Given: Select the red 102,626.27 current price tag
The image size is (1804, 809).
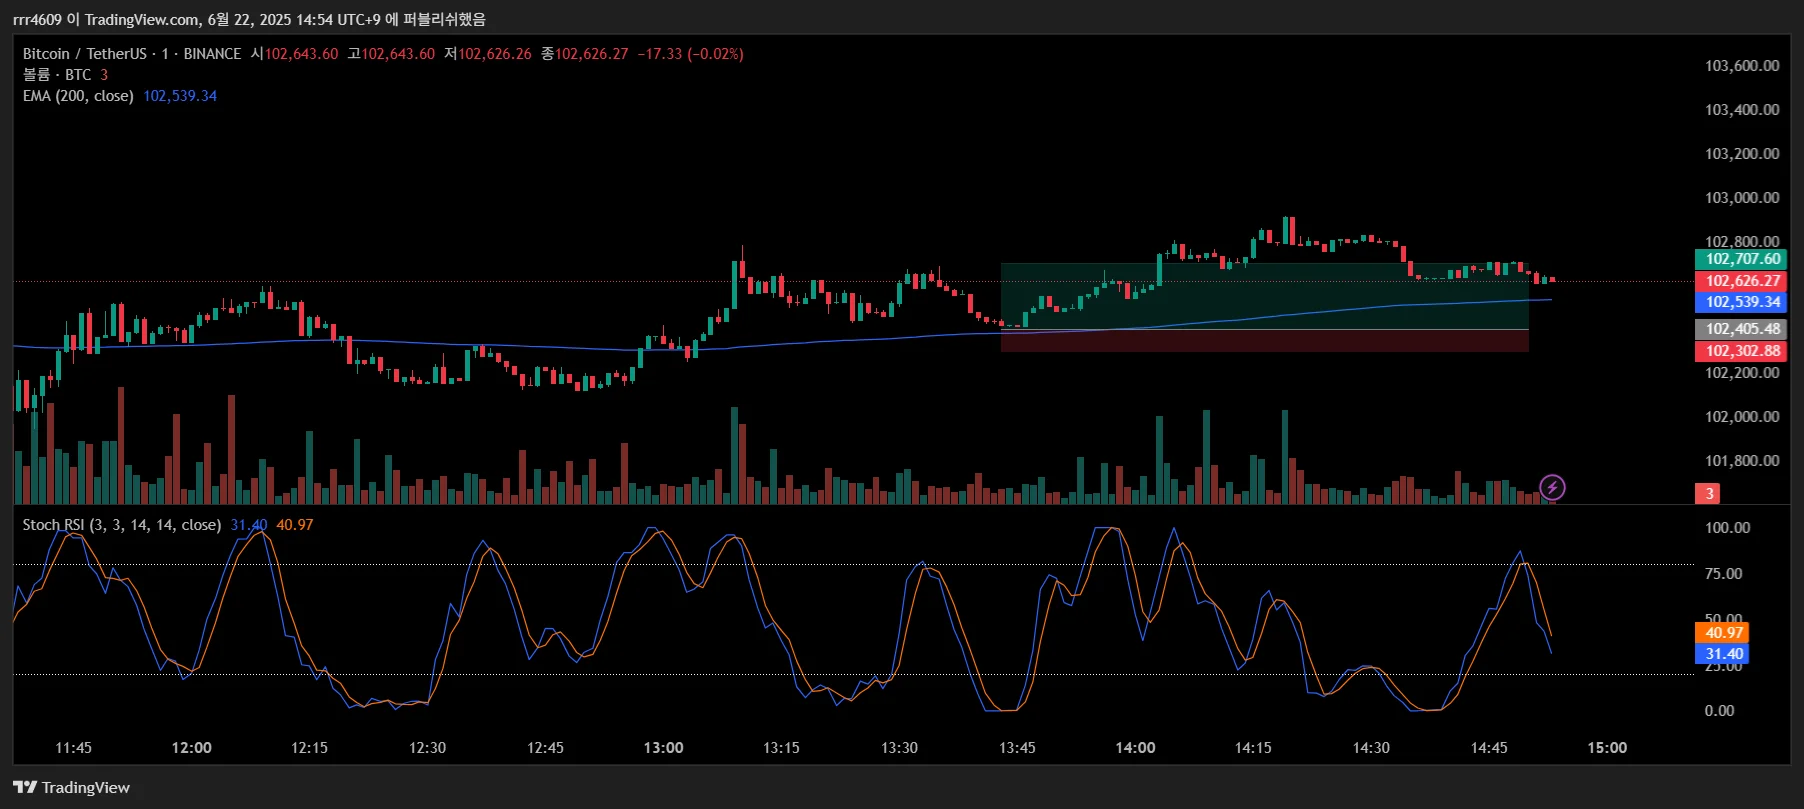Looking at the screenshot, I should pyautogui.click(x=1742, y=281).
